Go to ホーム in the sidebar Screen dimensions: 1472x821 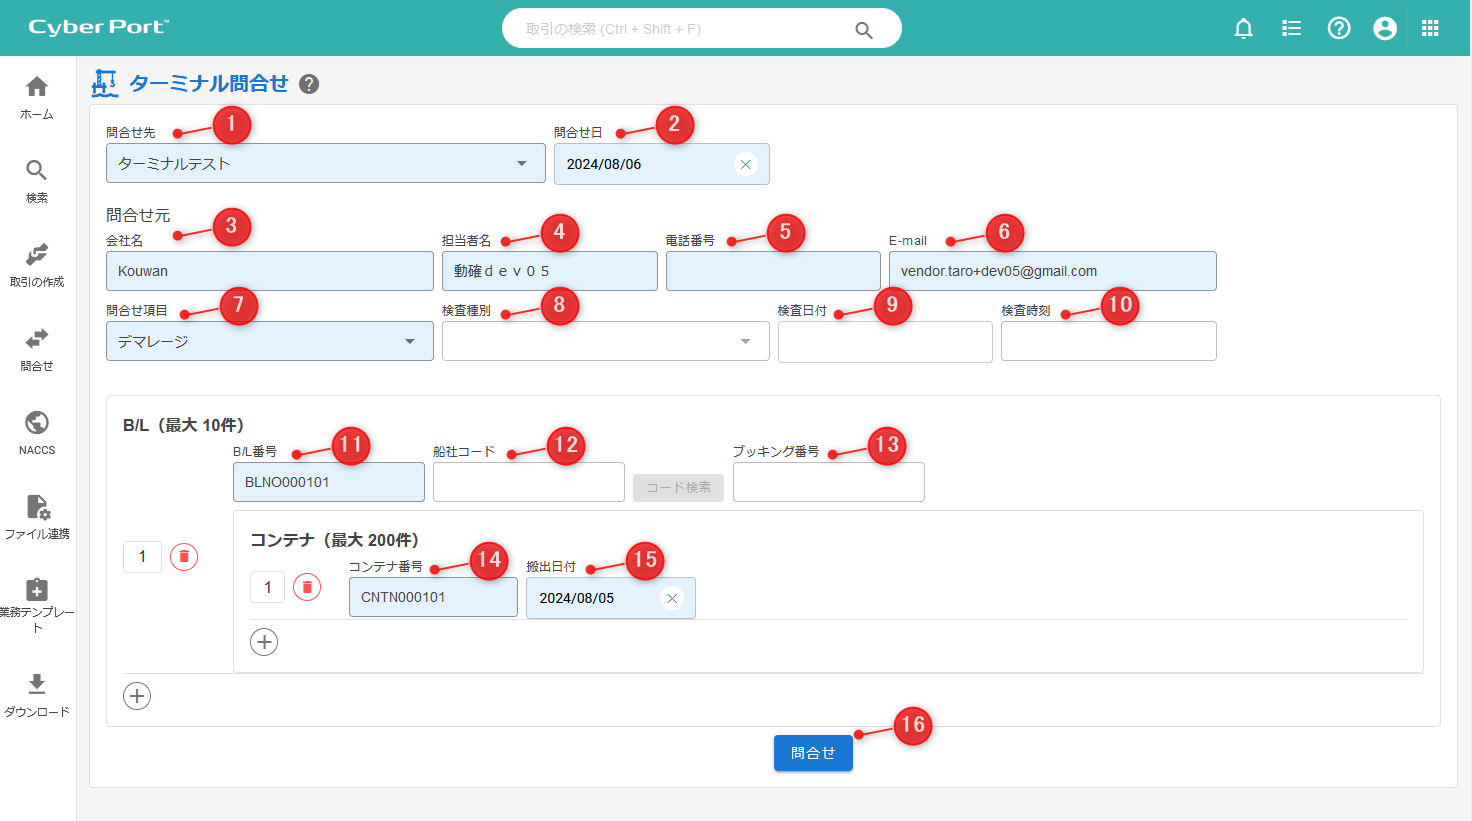tap(37, 97)
